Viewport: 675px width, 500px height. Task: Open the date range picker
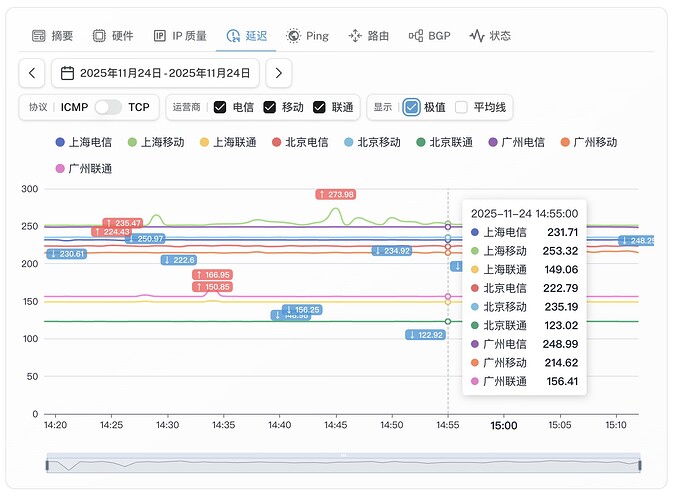pos(155,73)
